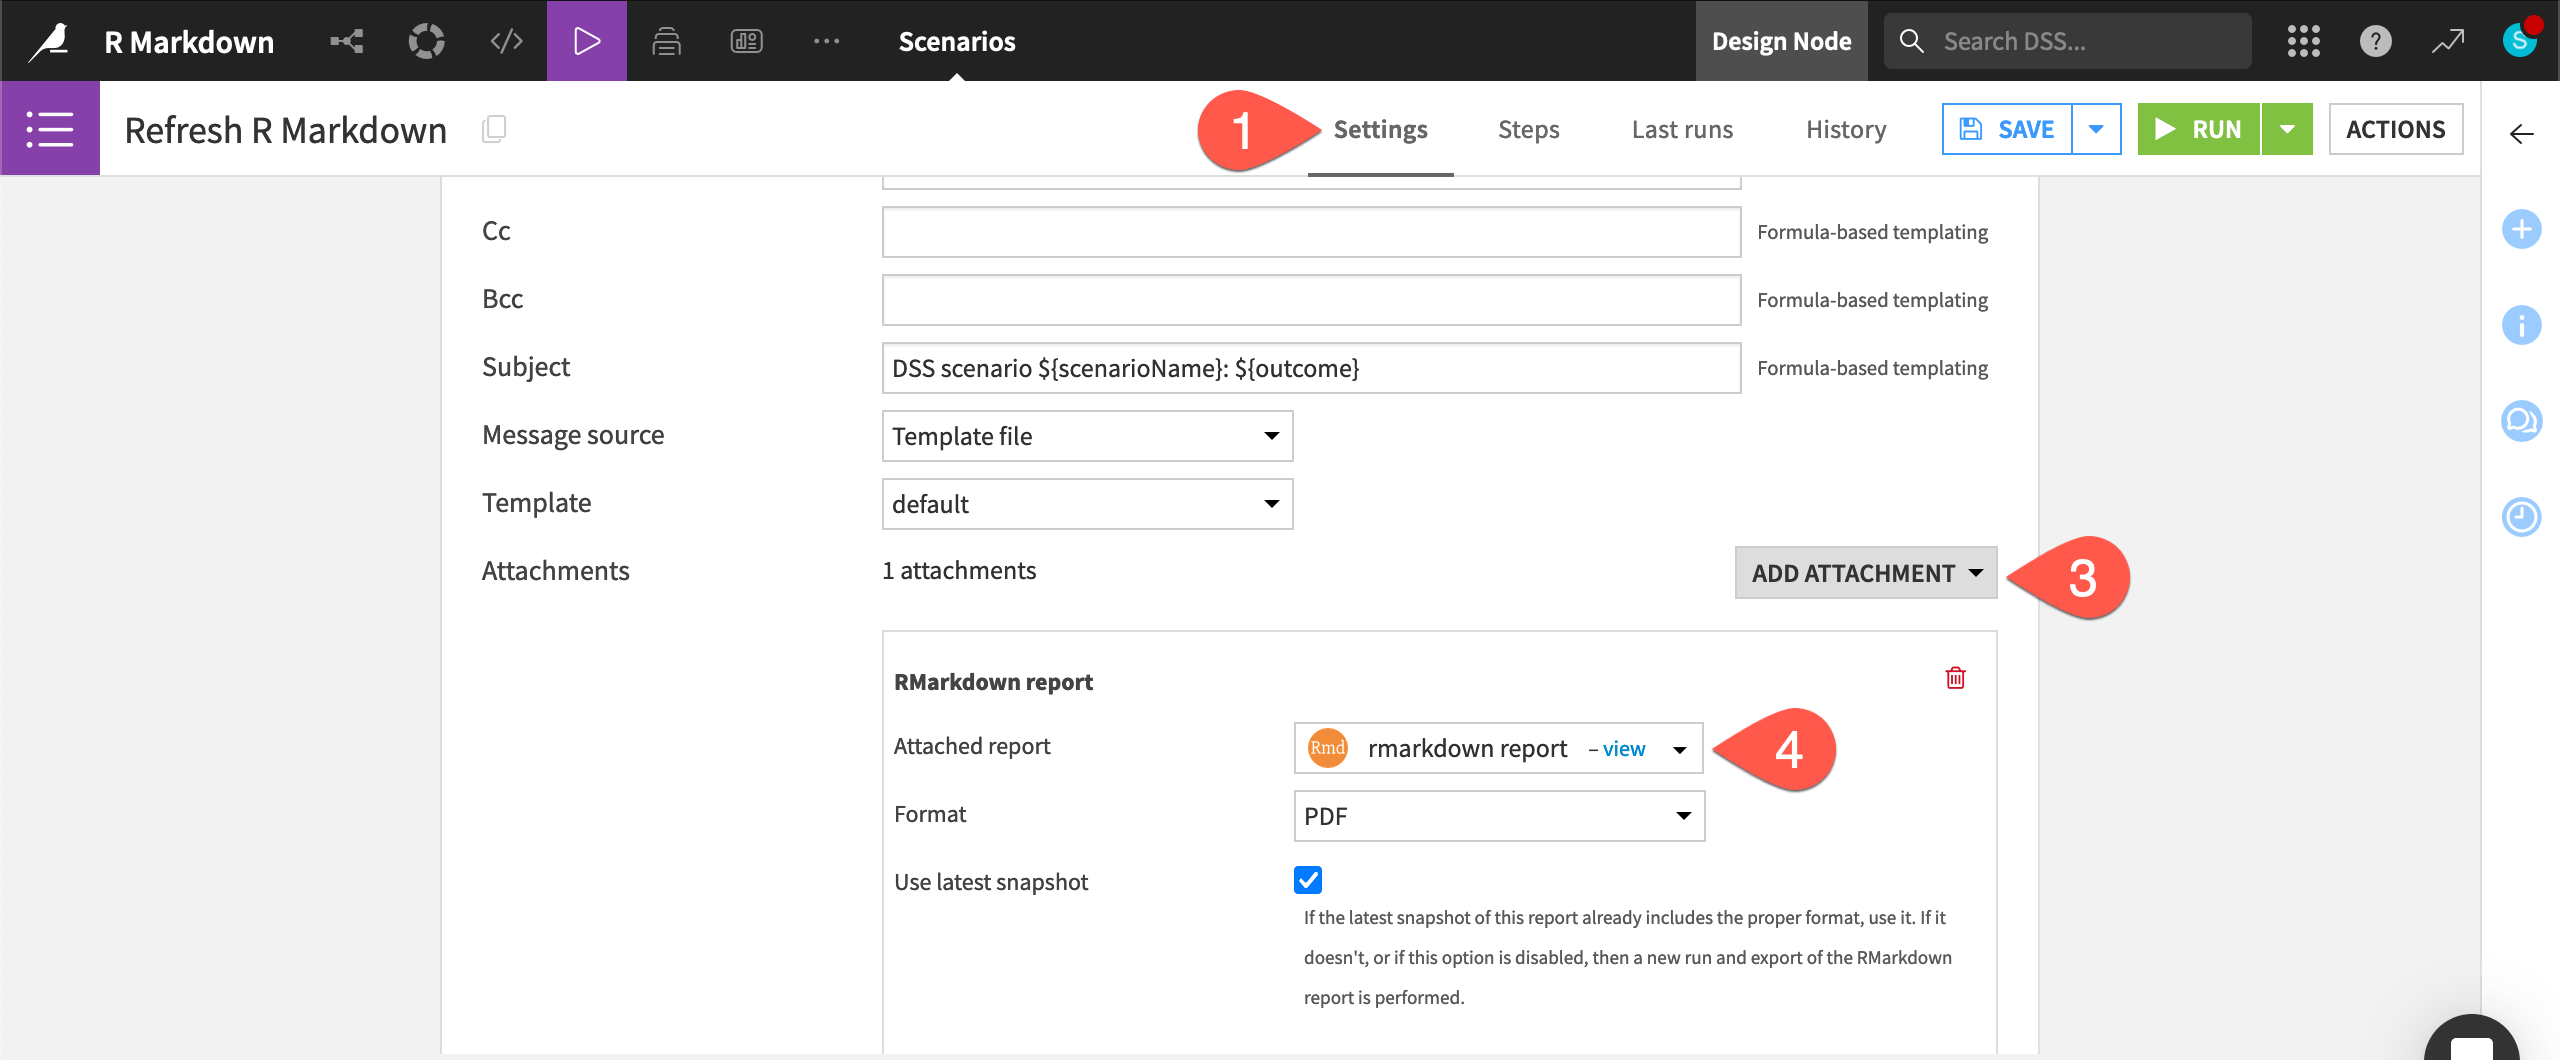Click the green Run button
The width and height of the screenshot is (2560, 1060).
(x=2198, y=129)
